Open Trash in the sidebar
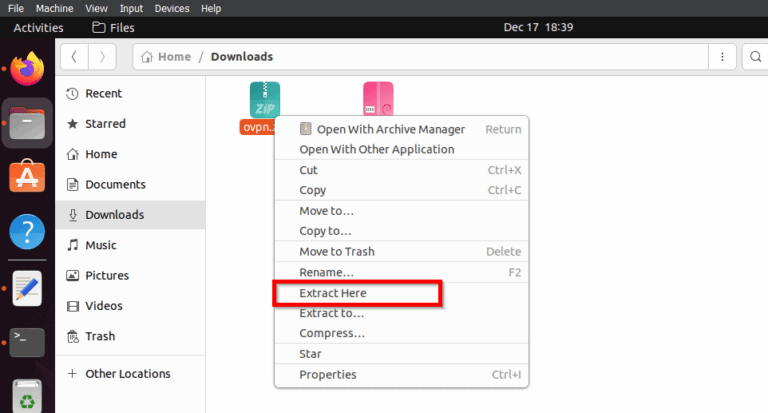 pyautogui.click(x=99, y=336)
